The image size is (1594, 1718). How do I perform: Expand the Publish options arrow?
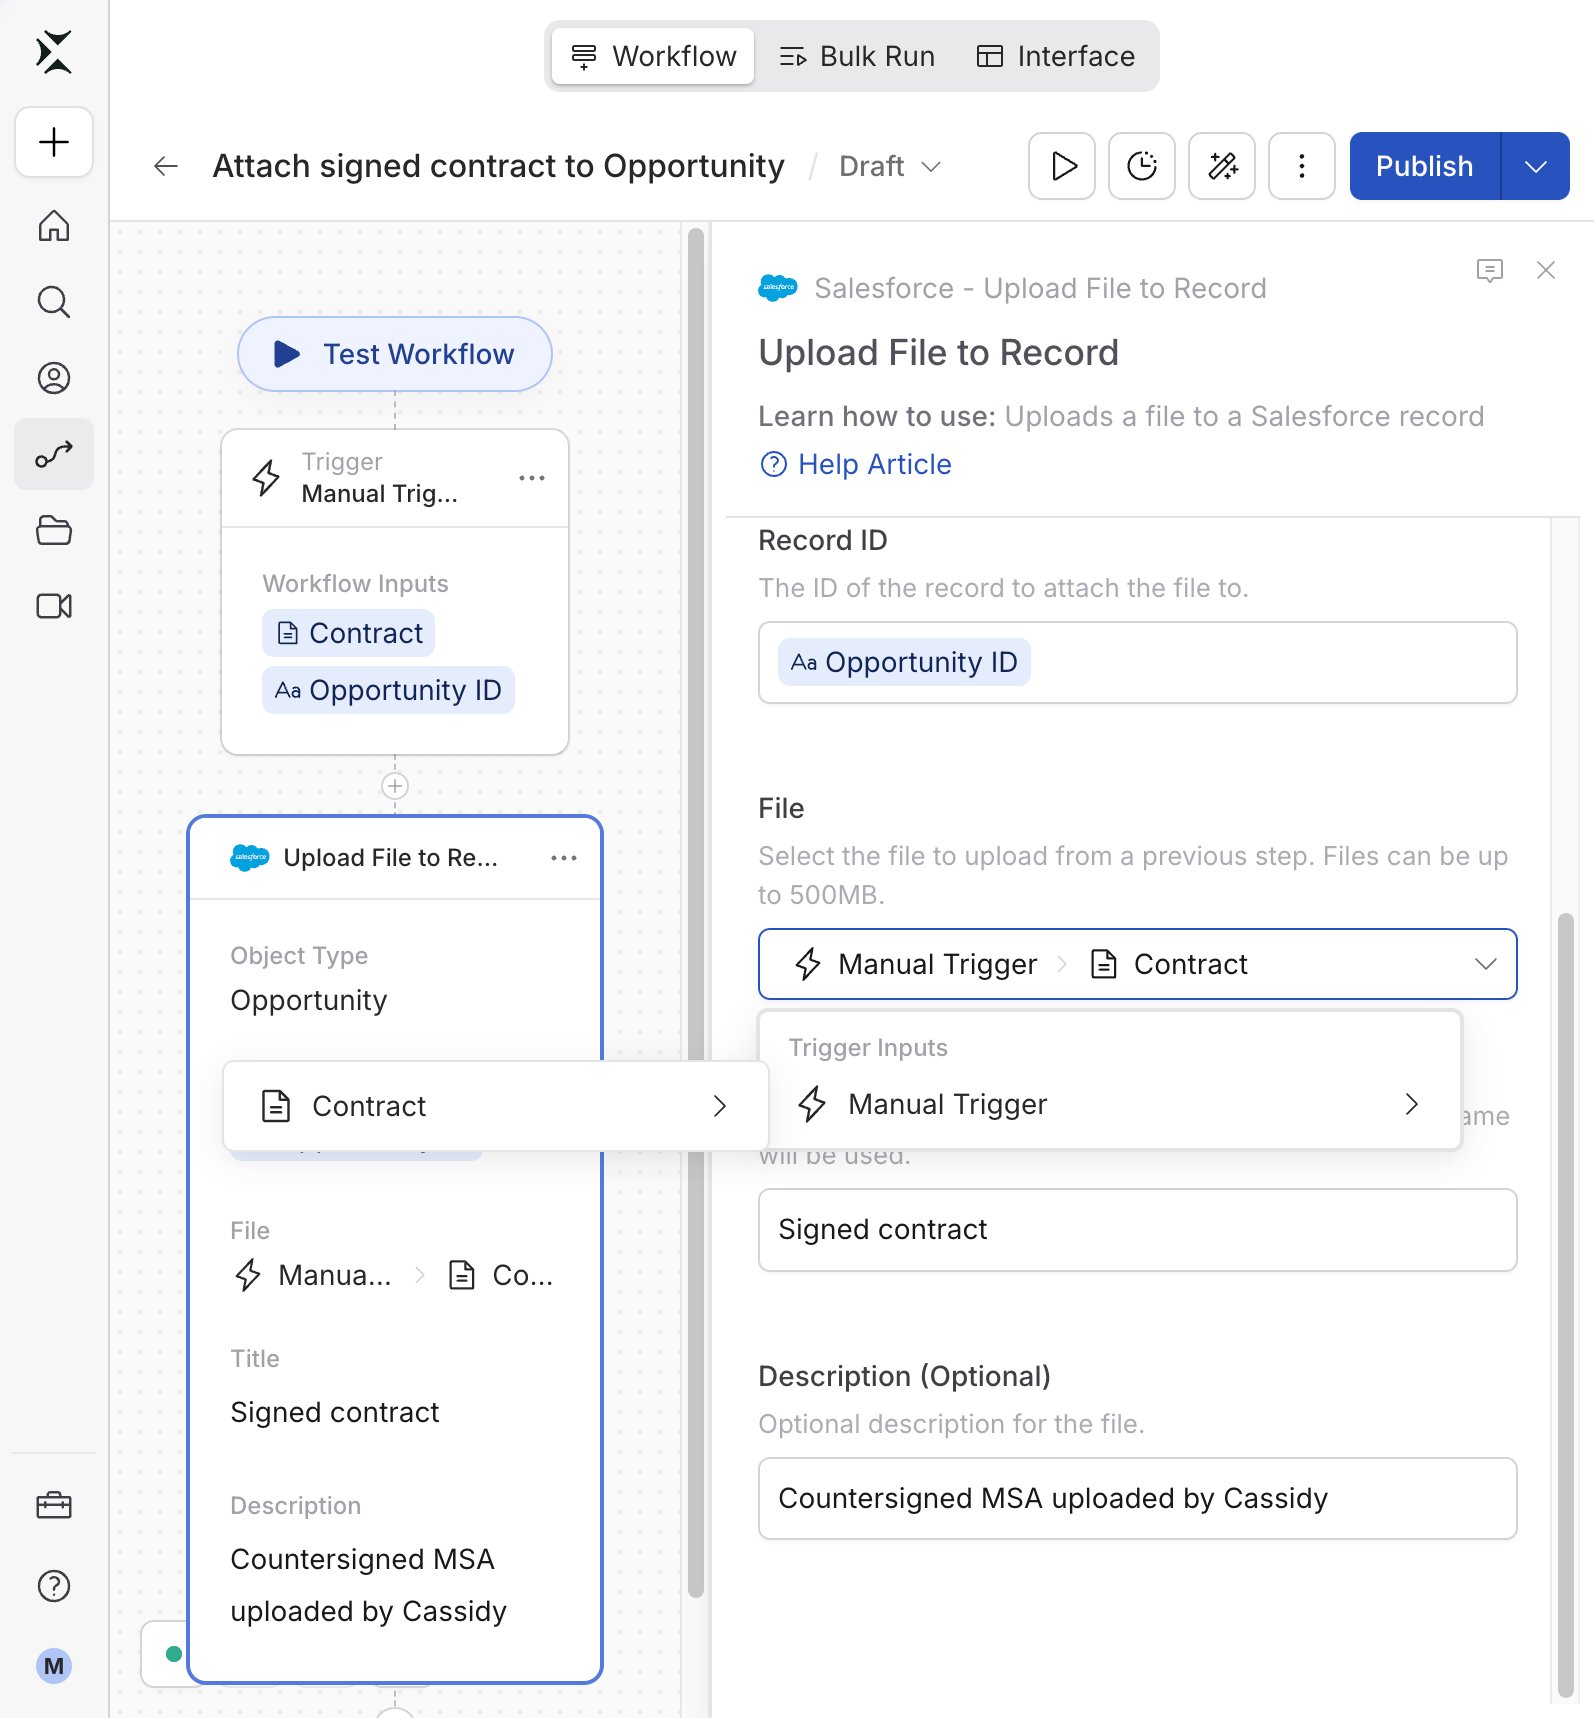(x=1536, y=166)
